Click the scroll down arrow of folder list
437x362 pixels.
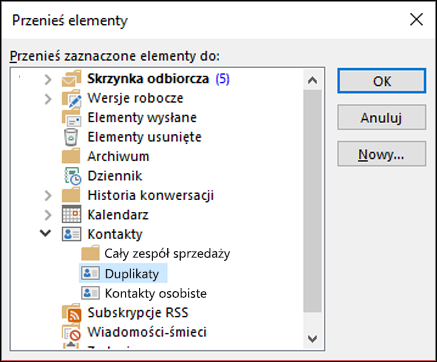pos(312,339)
